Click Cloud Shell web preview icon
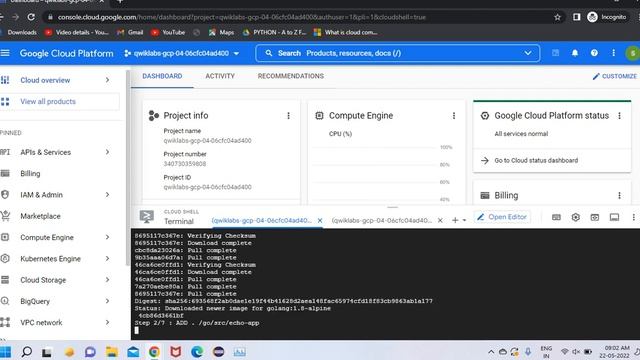640x360 pixels. click(595, 218)
